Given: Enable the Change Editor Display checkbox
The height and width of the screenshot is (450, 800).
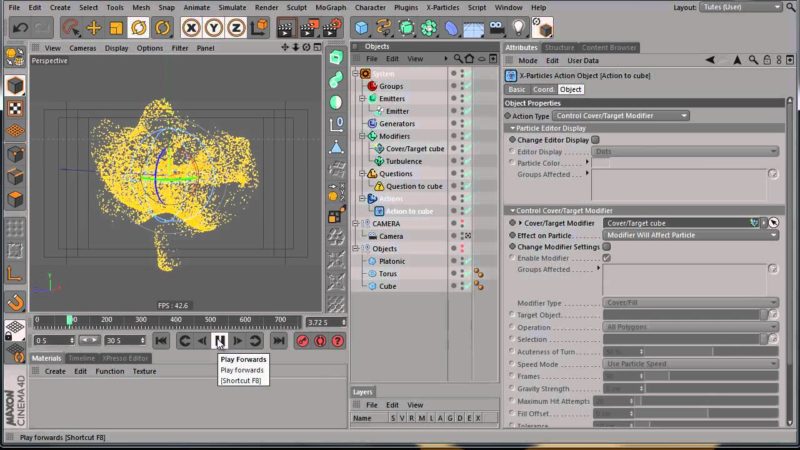Looking at the screenshot, I should pos(595,140).
